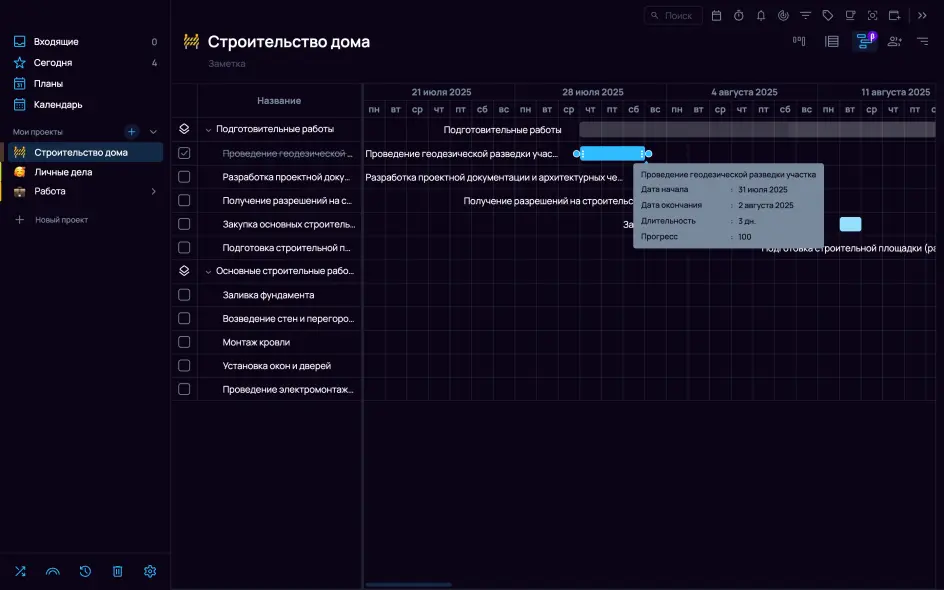Viewport: 944px width, 590px height.
Task: Open the settings gear at bottom left
Action: point(150,571)
